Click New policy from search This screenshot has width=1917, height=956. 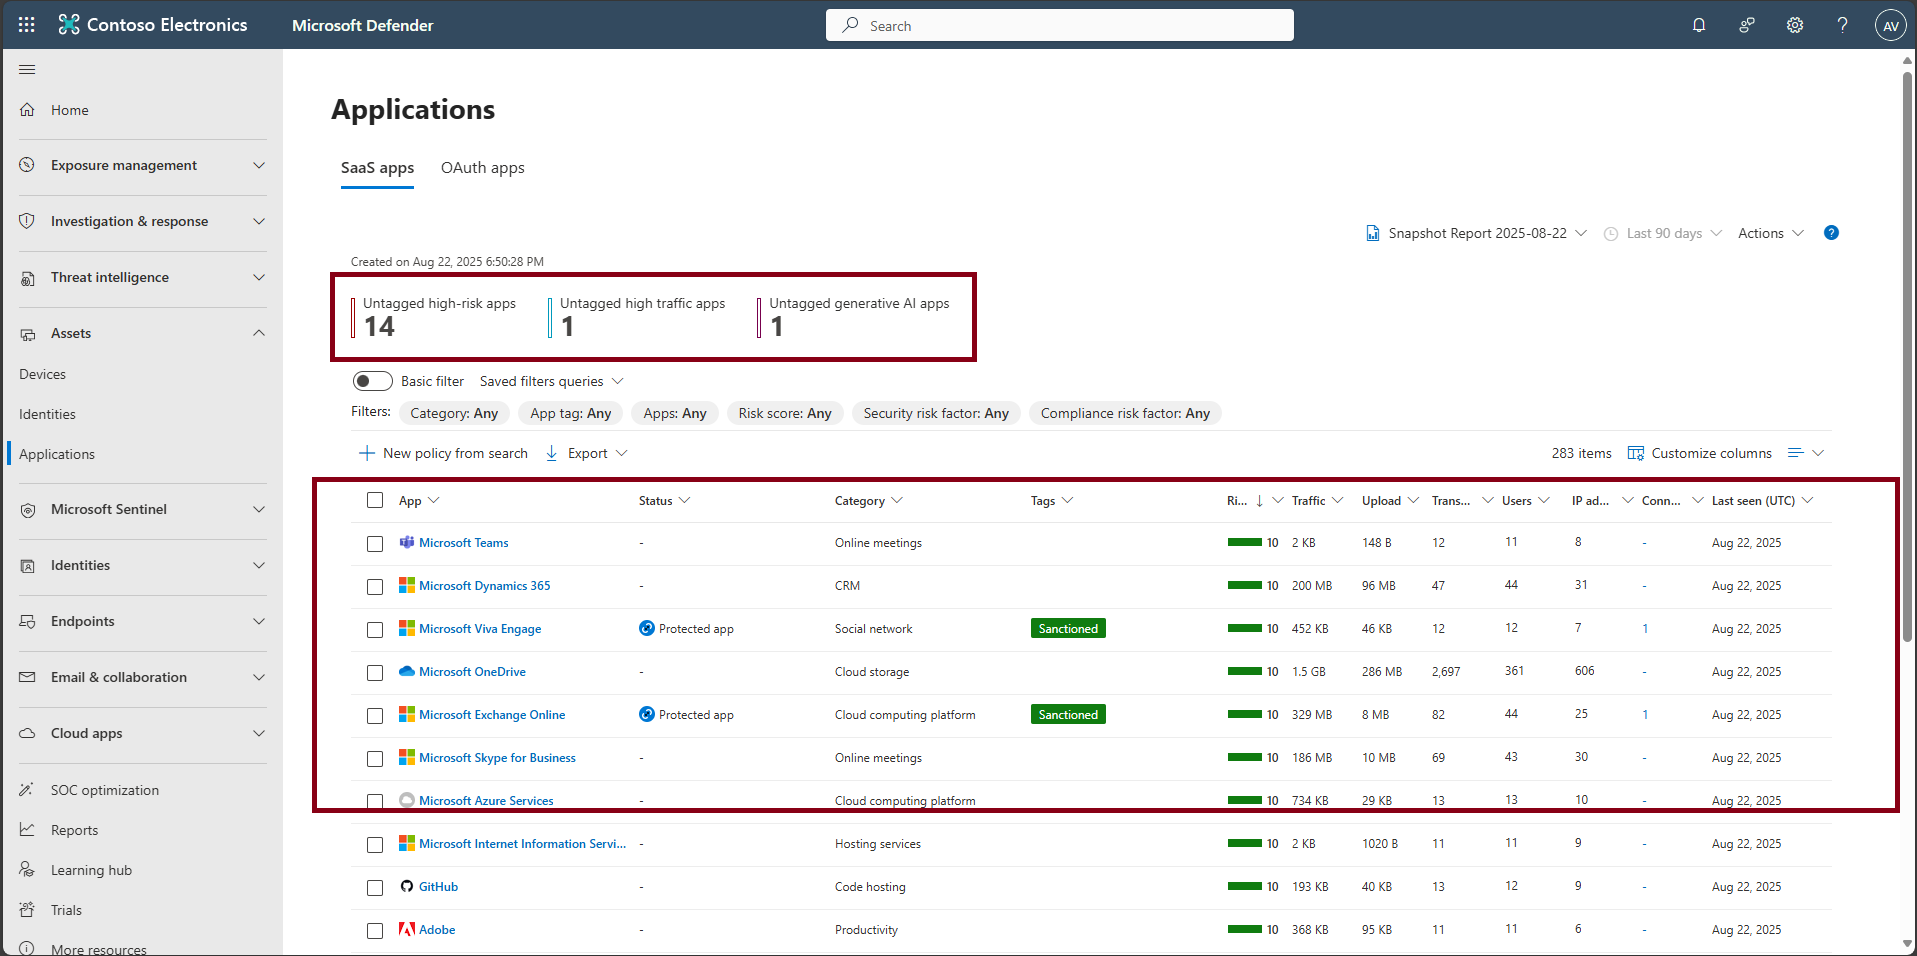point(443,453)
